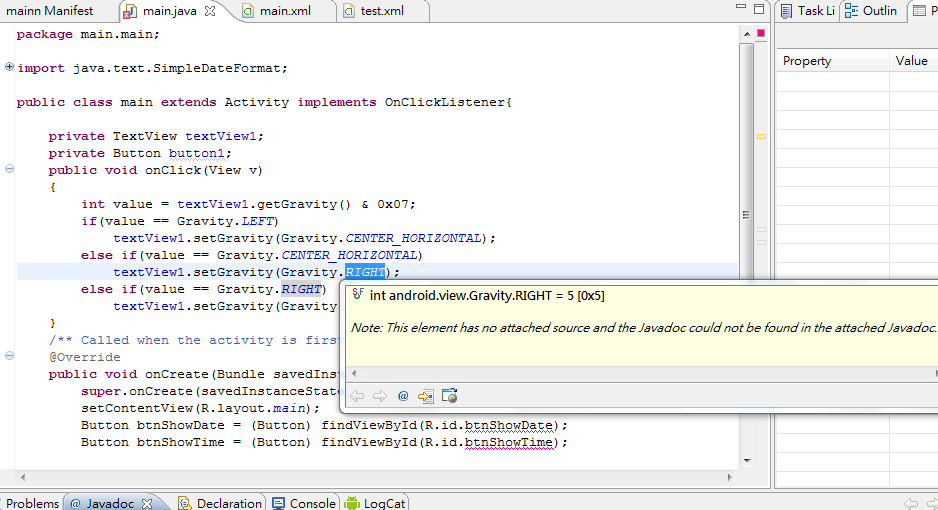938x510 pixels.
Task: Open attached Javadoc in a browser icon
Action: [449, 396]
